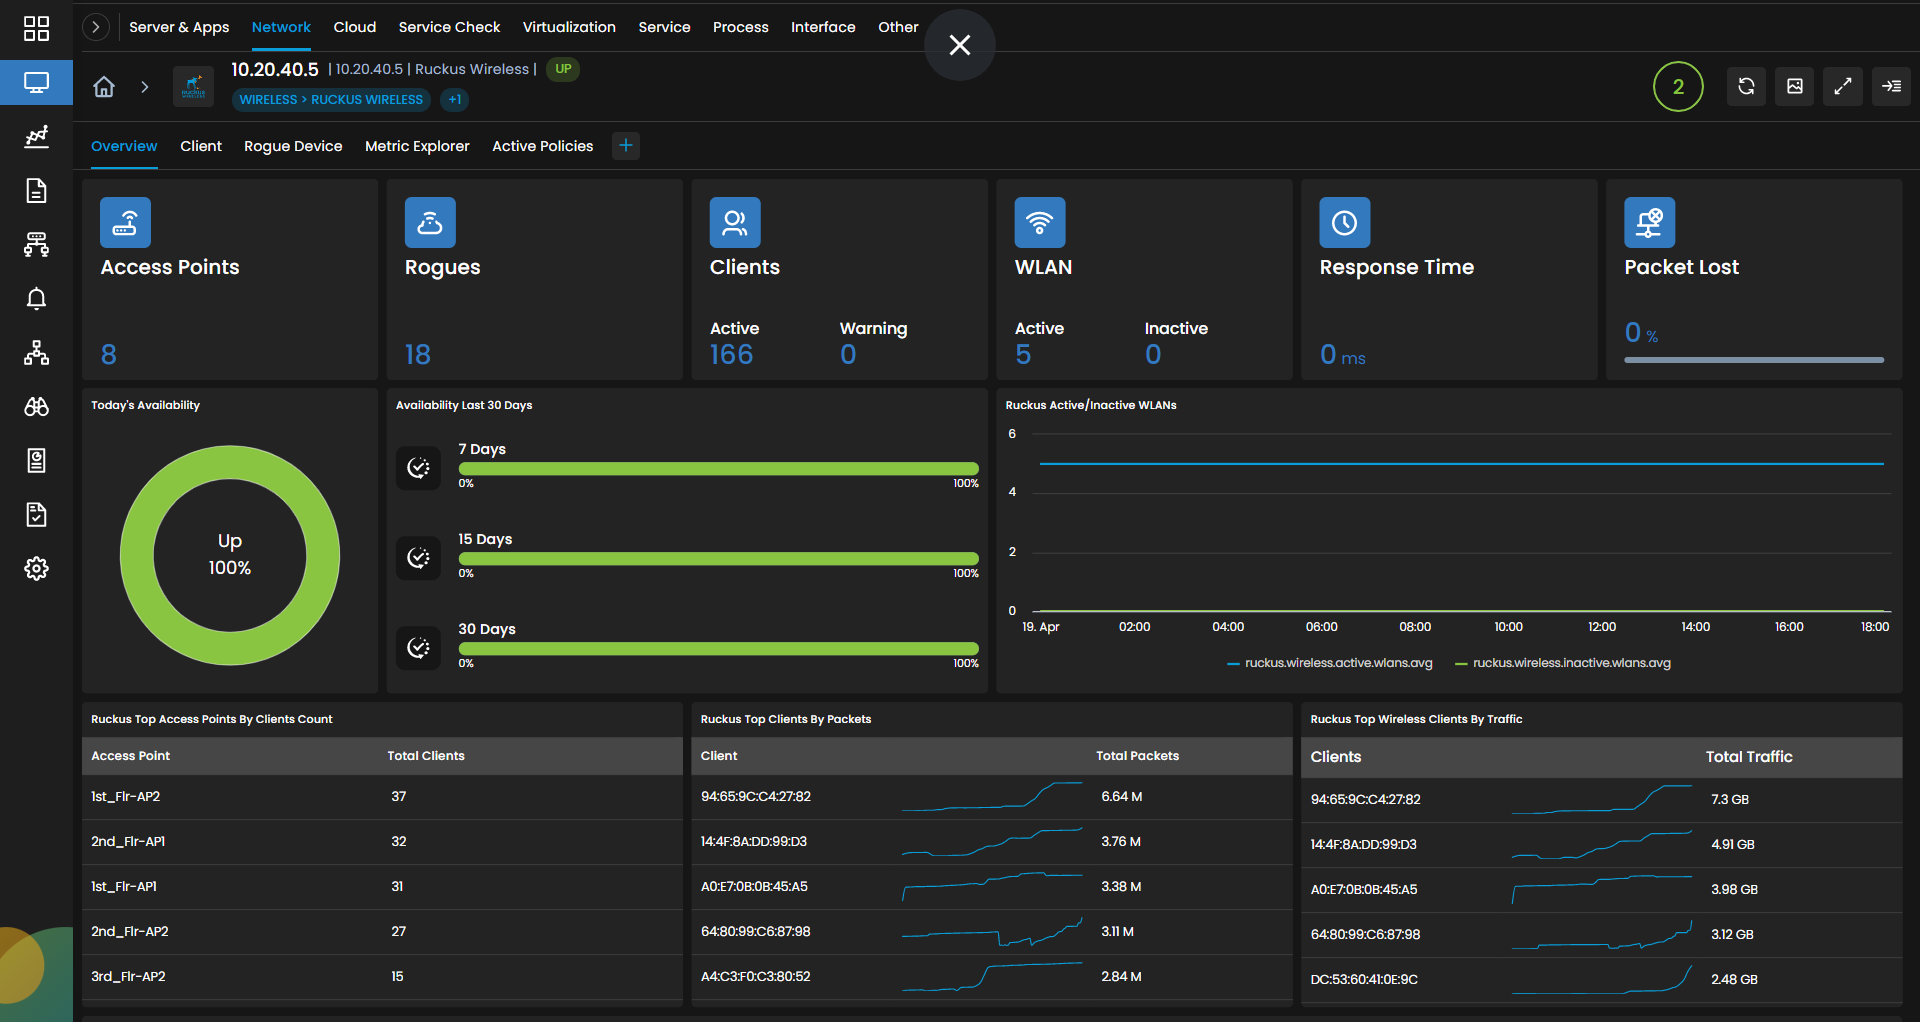This screenshot has height=1022, width=1920.
Task: Toggle ruckus.wireless.inactive.wlans.avg legend series
Action: coord(1562,663)
